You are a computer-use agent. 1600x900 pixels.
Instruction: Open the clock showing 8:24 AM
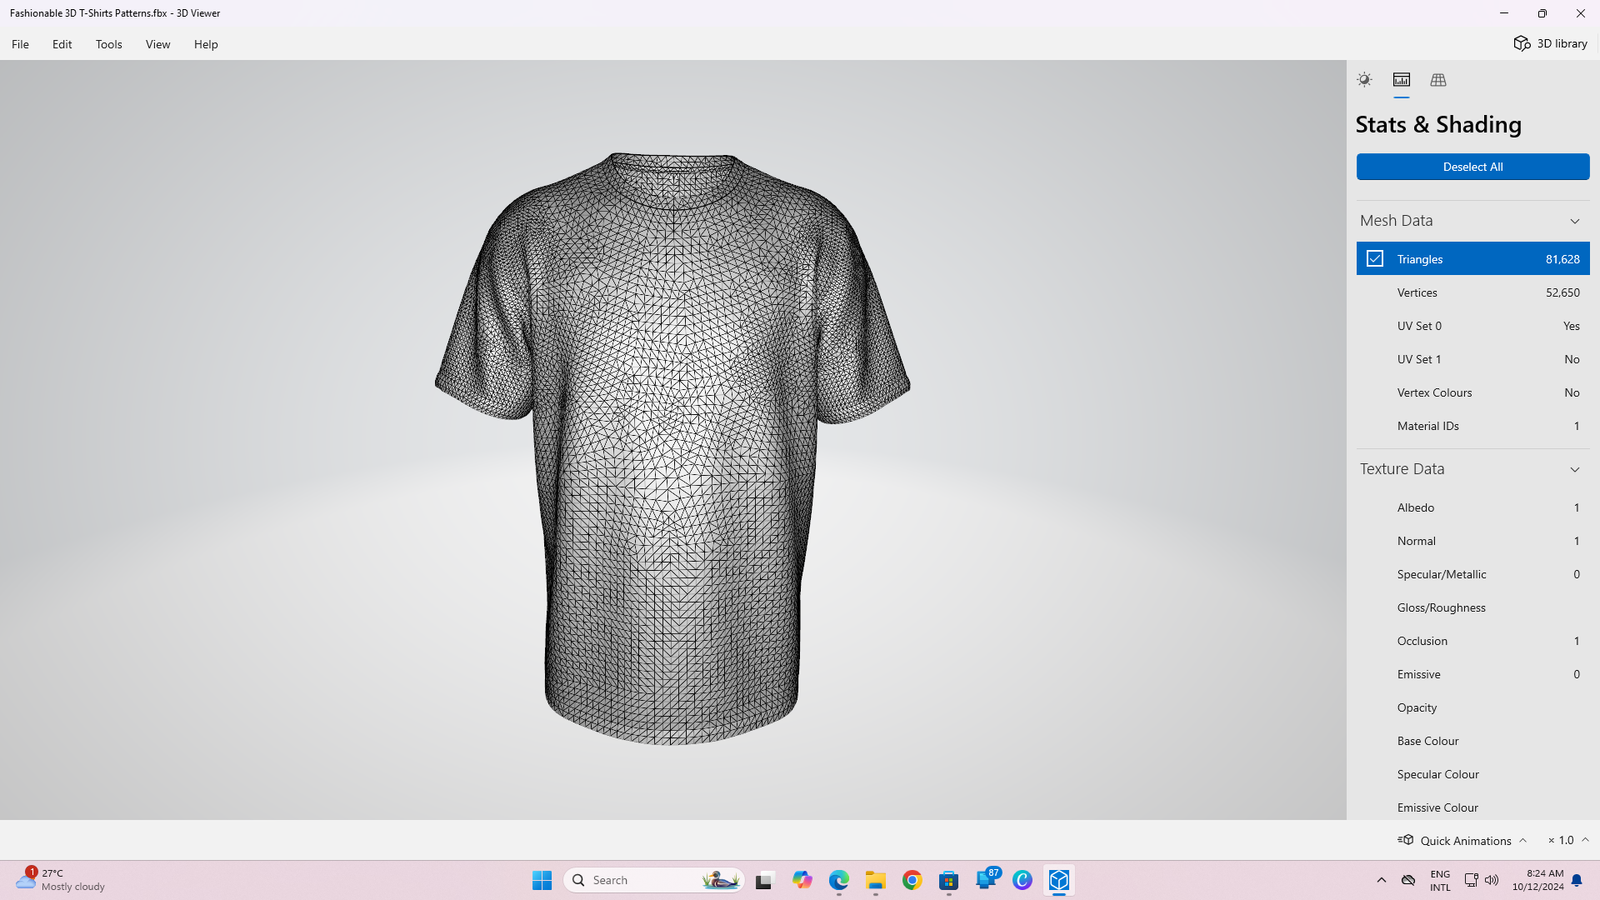coord(1538,880)
